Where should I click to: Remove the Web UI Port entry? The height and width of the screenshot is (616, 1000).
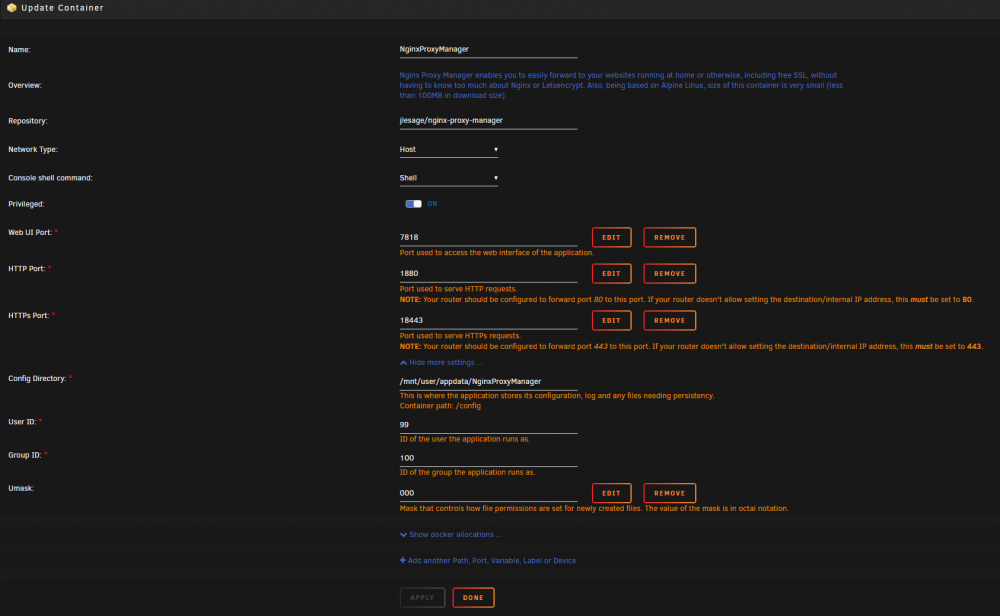tap(670, 237)
